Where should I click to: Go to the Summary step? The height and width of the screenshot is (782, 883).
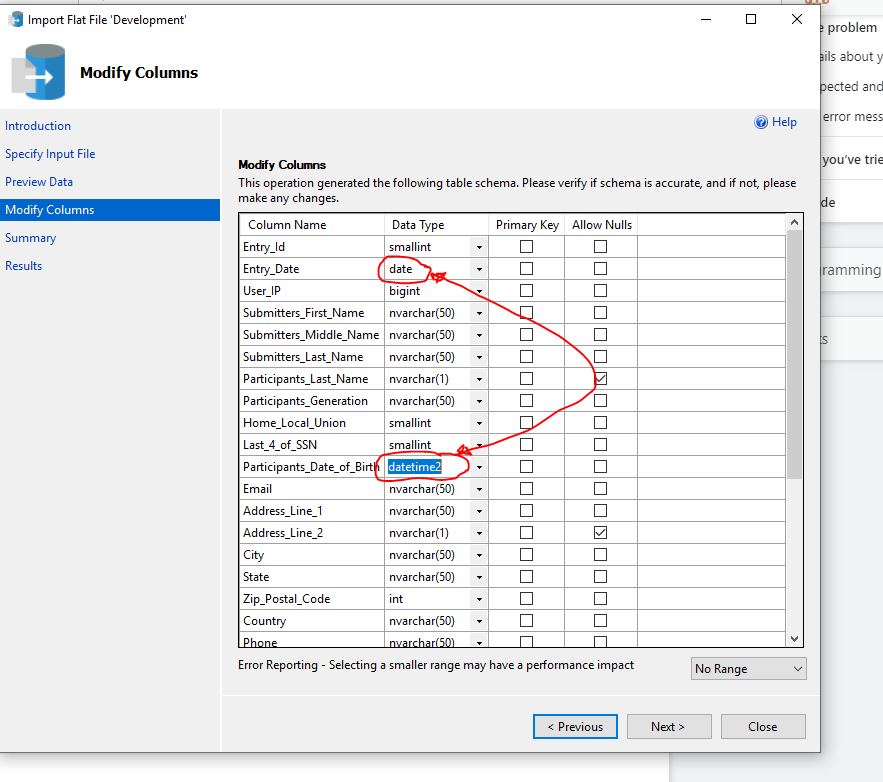[30, 237]
